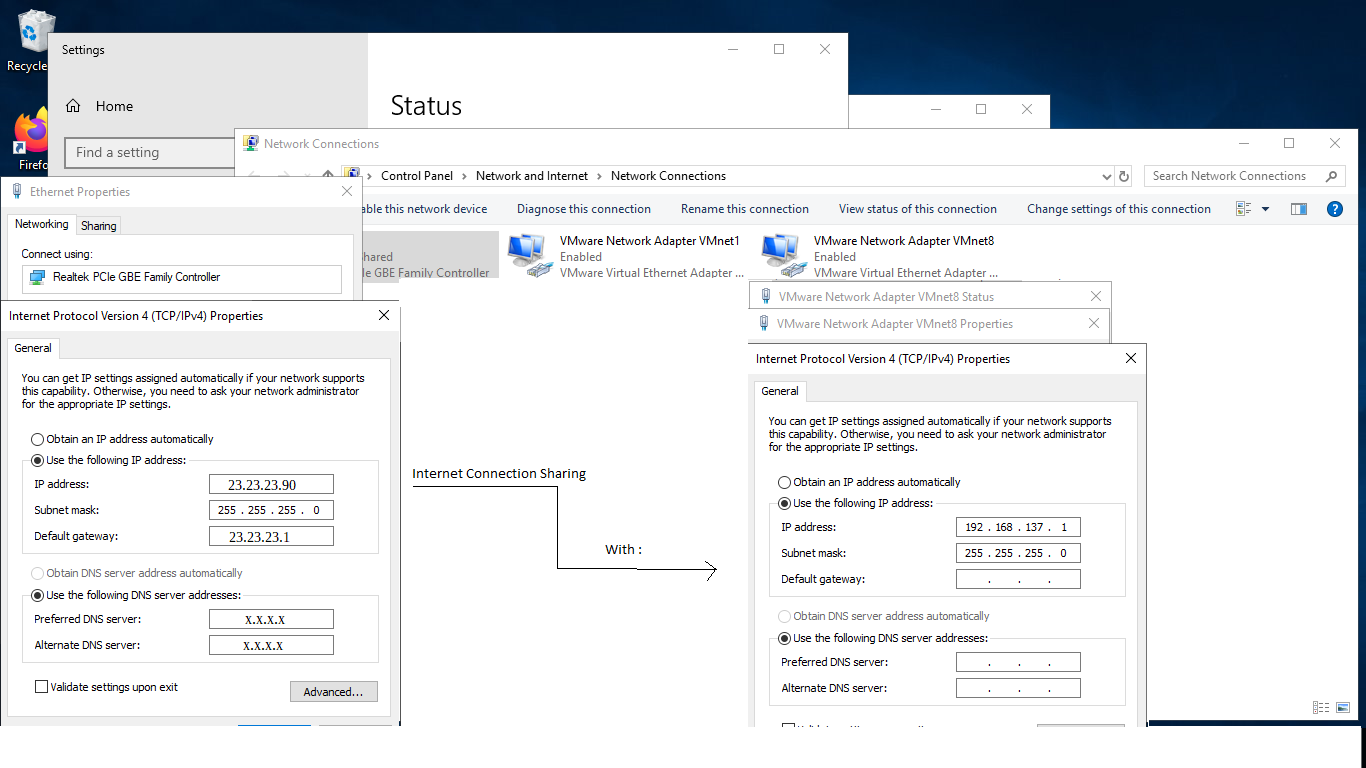
Task: Click the Change your view icon
Action: coord(1244,209)
